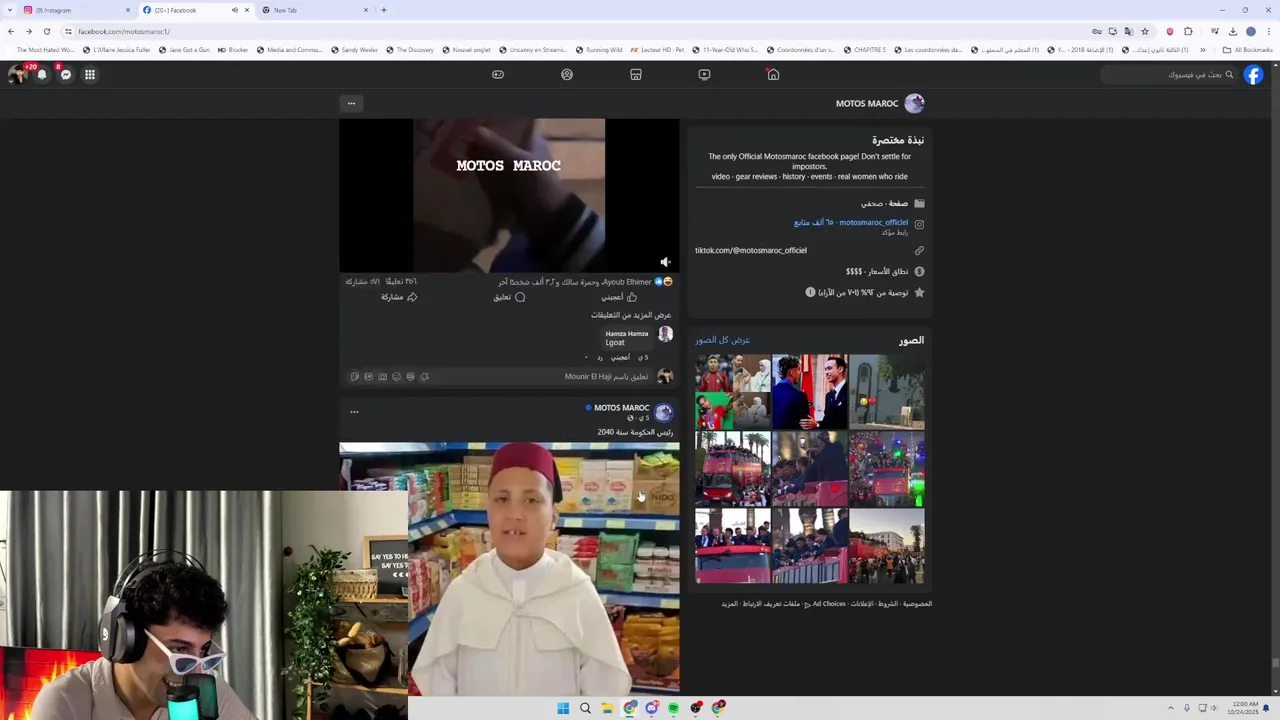Share the video post (مشاركة)

click(398, 297)
